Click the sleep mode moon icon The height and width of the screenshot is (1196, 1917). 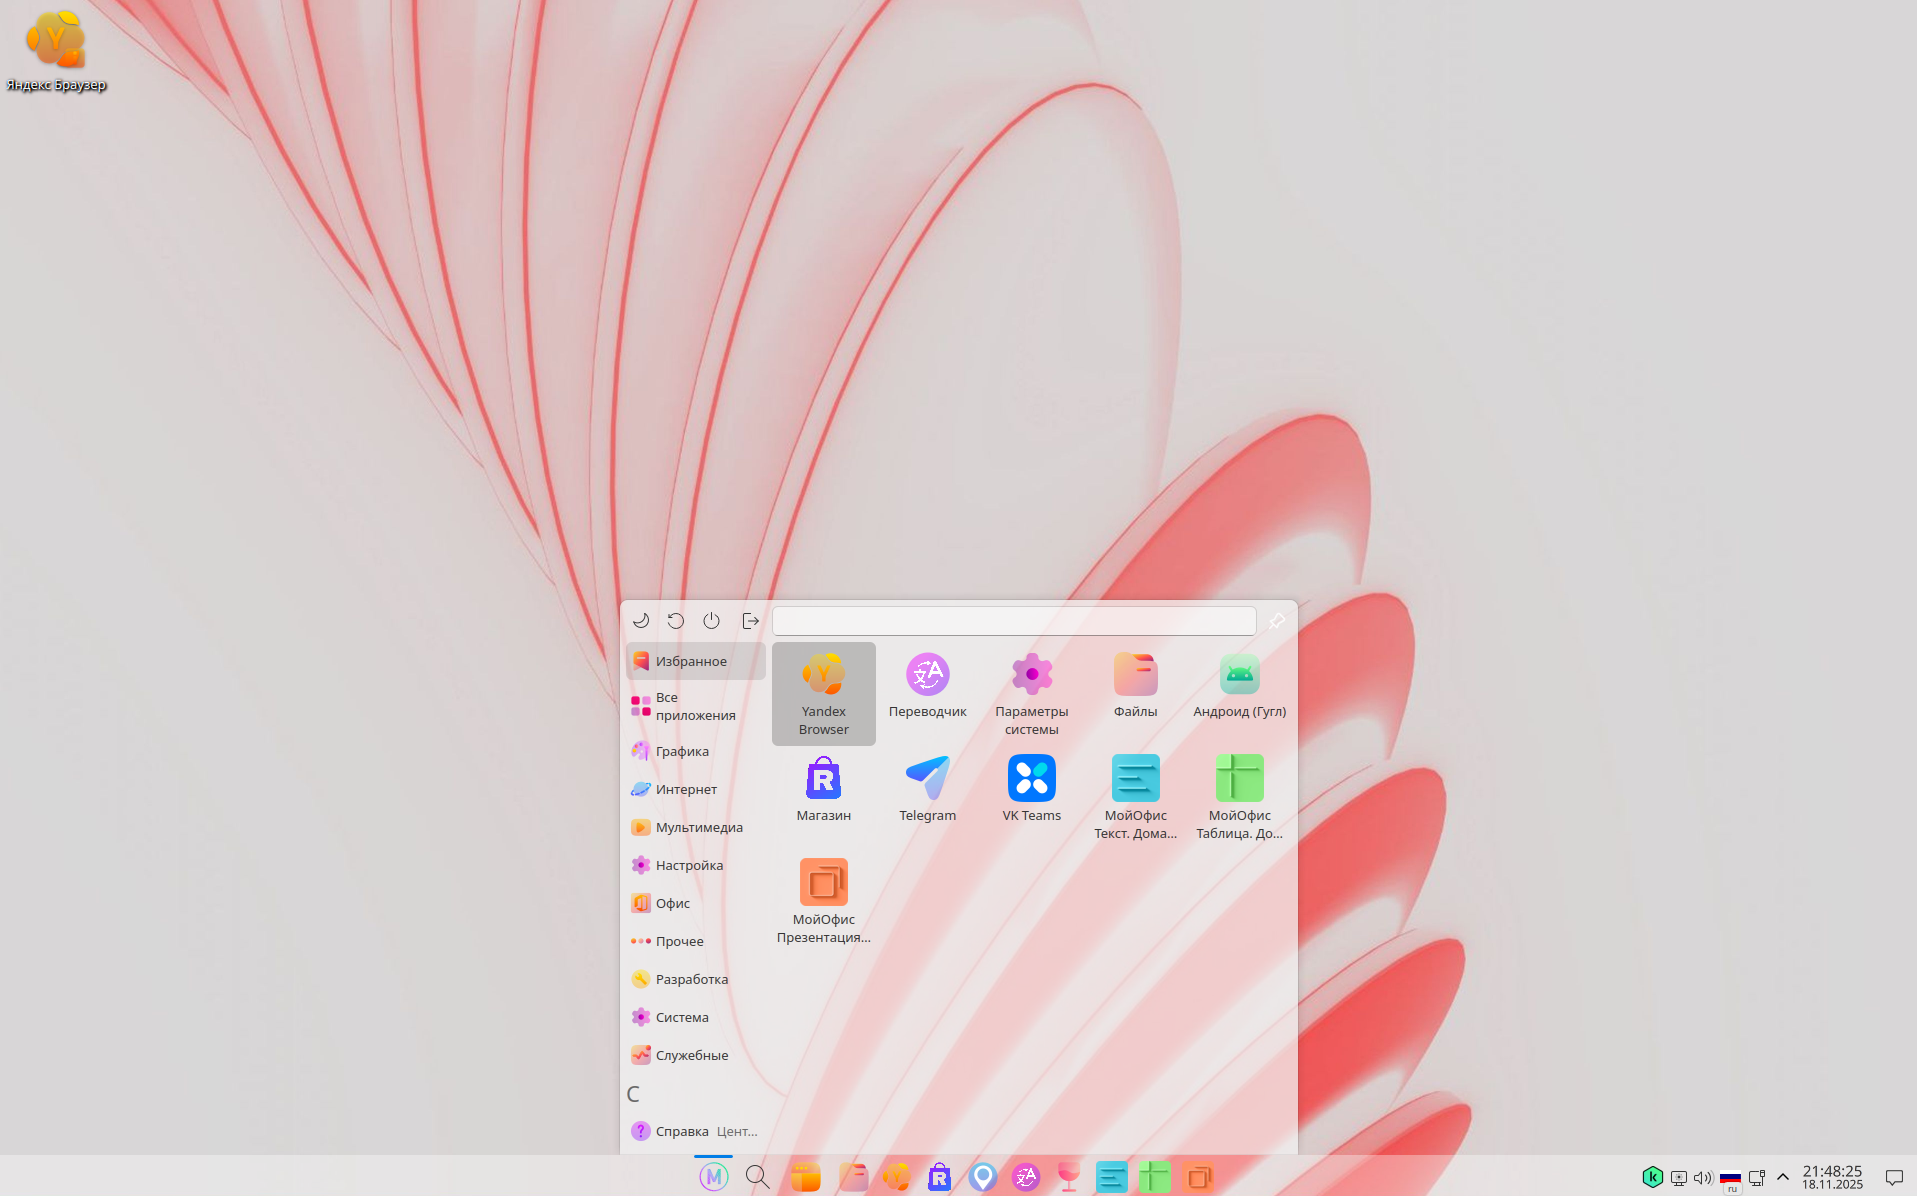[641, 621]
